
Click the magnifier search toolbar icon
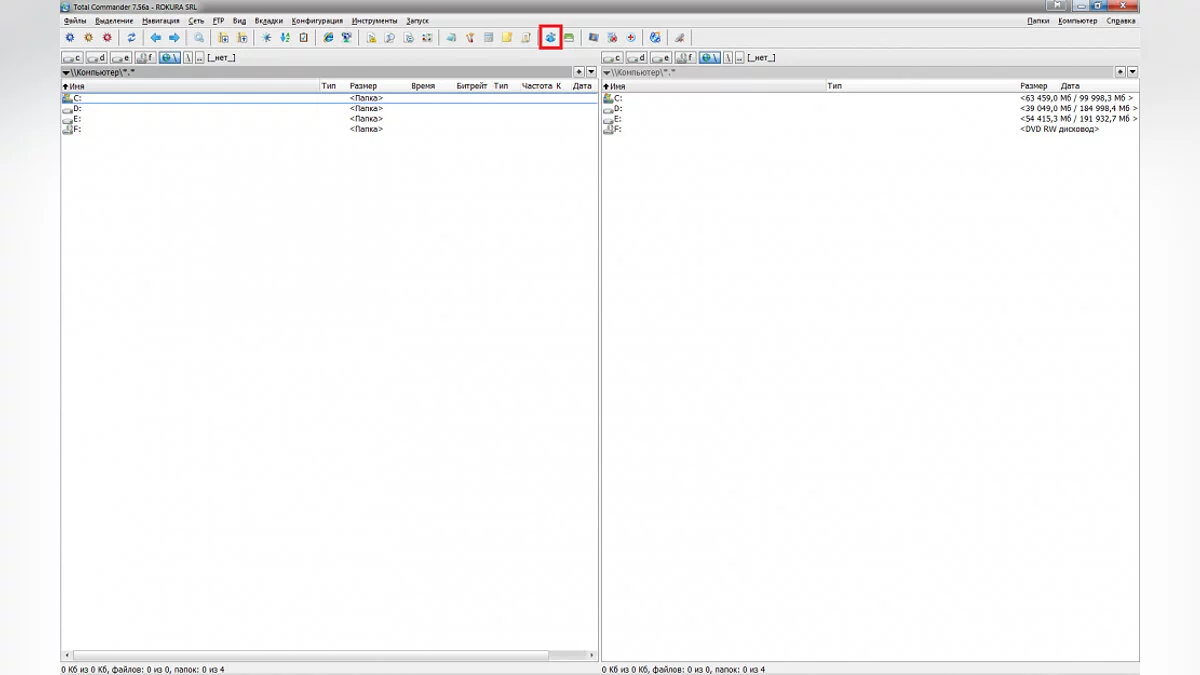199,38
